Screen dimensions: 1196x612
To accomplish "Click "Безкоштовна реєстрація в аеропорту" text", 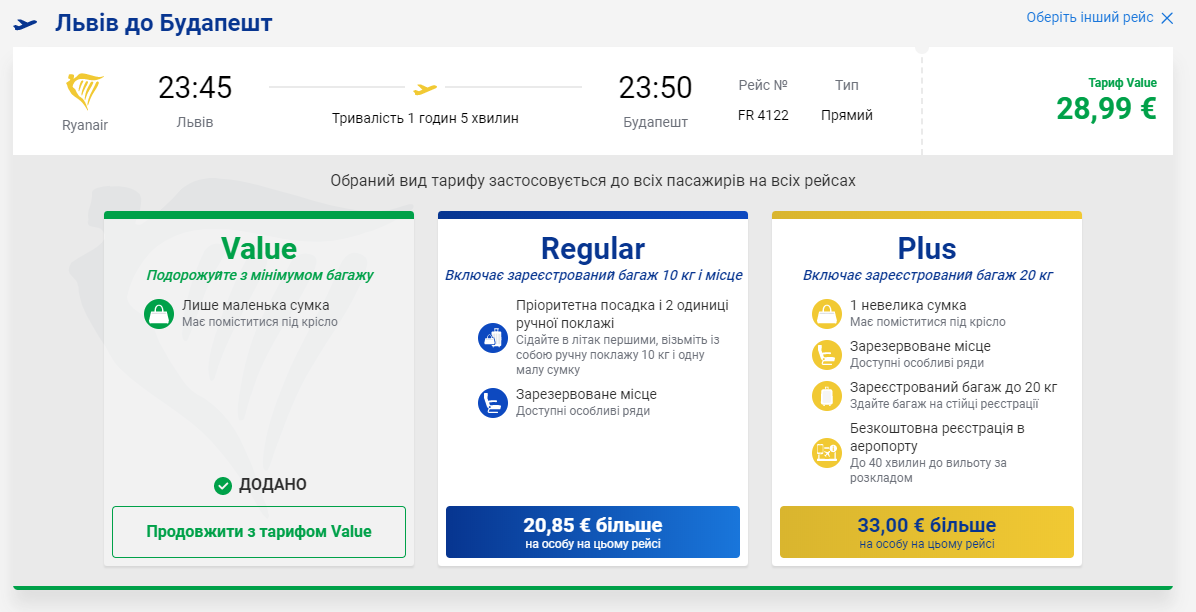I will pos(937,436).
